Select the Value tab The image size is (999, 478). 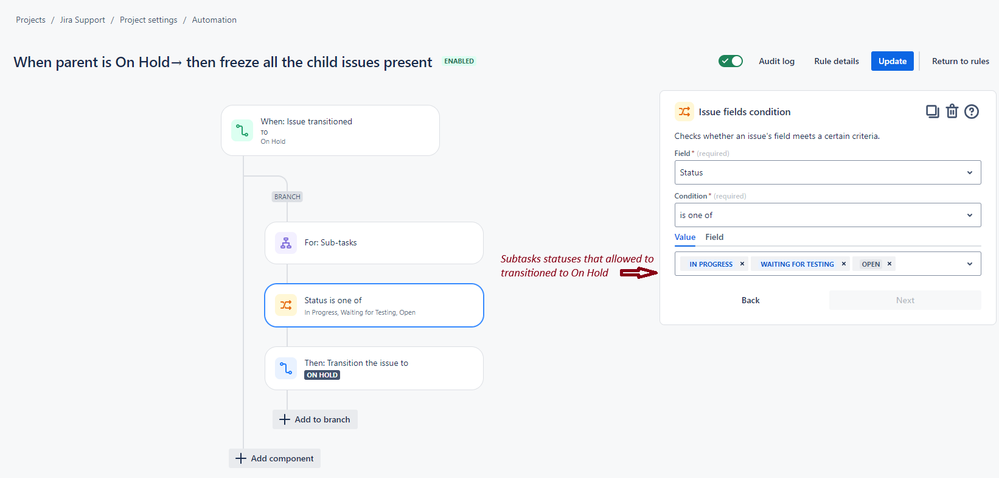click(x=685, y=237)
